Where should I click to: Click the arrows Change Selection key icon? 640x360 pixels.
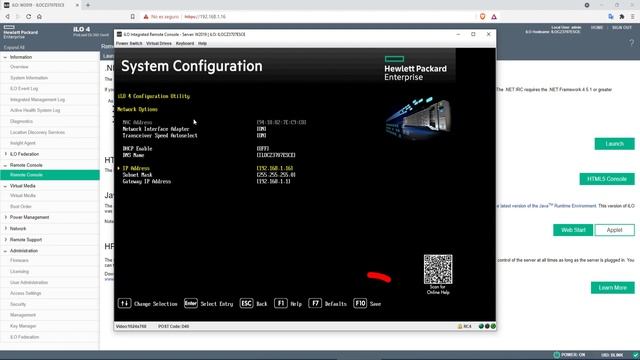tap(124, 303)
